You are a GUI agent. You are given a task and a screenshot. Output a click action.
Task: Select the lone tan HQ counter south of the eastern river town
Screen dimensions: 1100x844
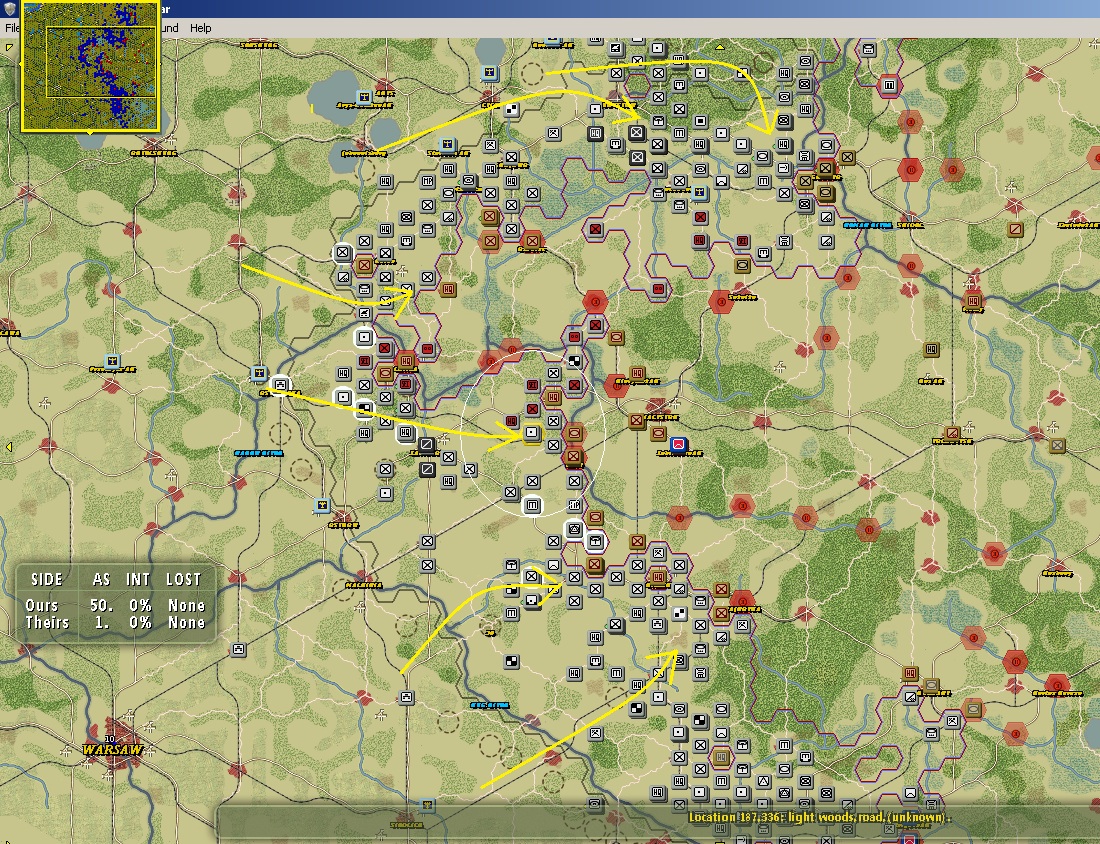click(931, 349)
